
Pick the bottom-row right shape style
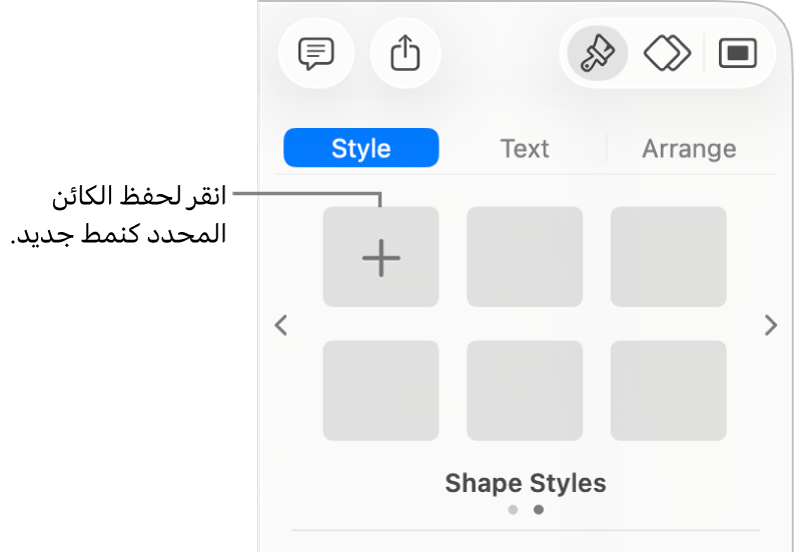click(x=668, y=391)
